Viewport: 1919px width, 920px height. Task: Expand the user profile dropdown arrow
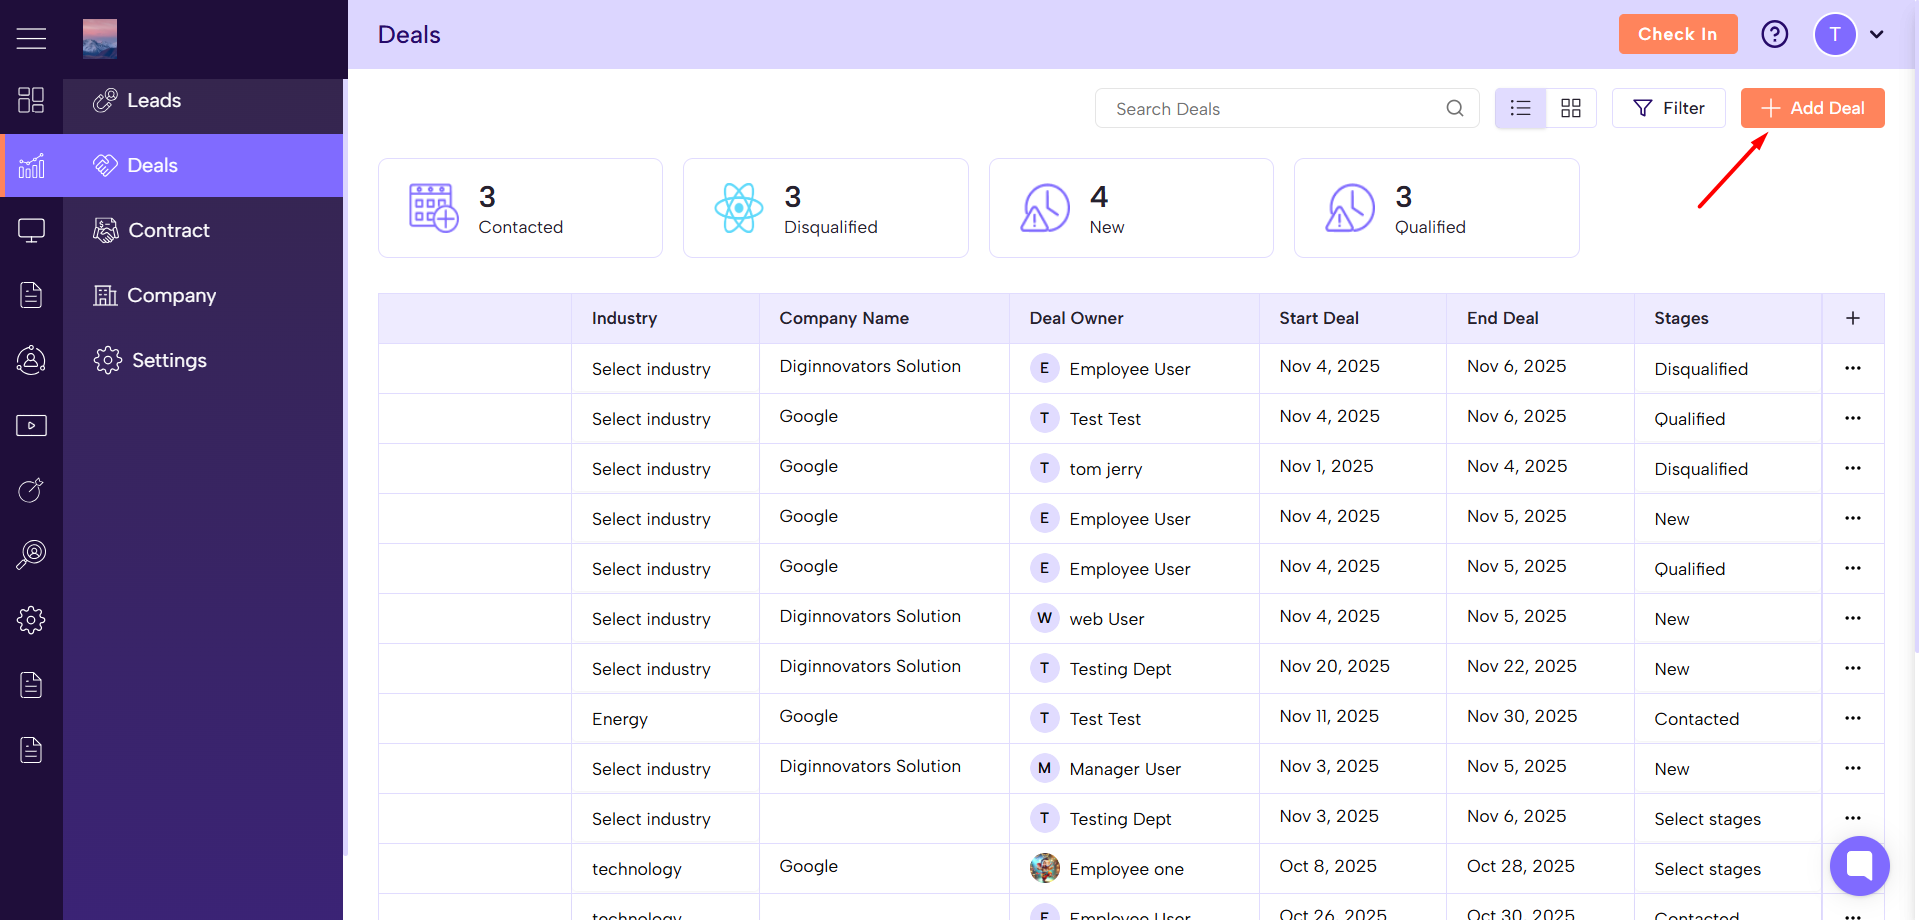[x=1877, y=34]
